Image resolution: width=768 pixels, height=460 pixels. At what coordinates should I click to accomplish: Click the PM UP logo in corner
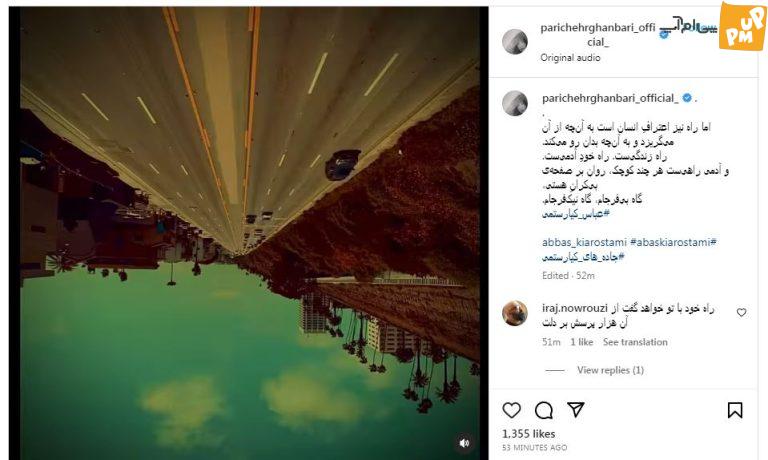point(742,25)
